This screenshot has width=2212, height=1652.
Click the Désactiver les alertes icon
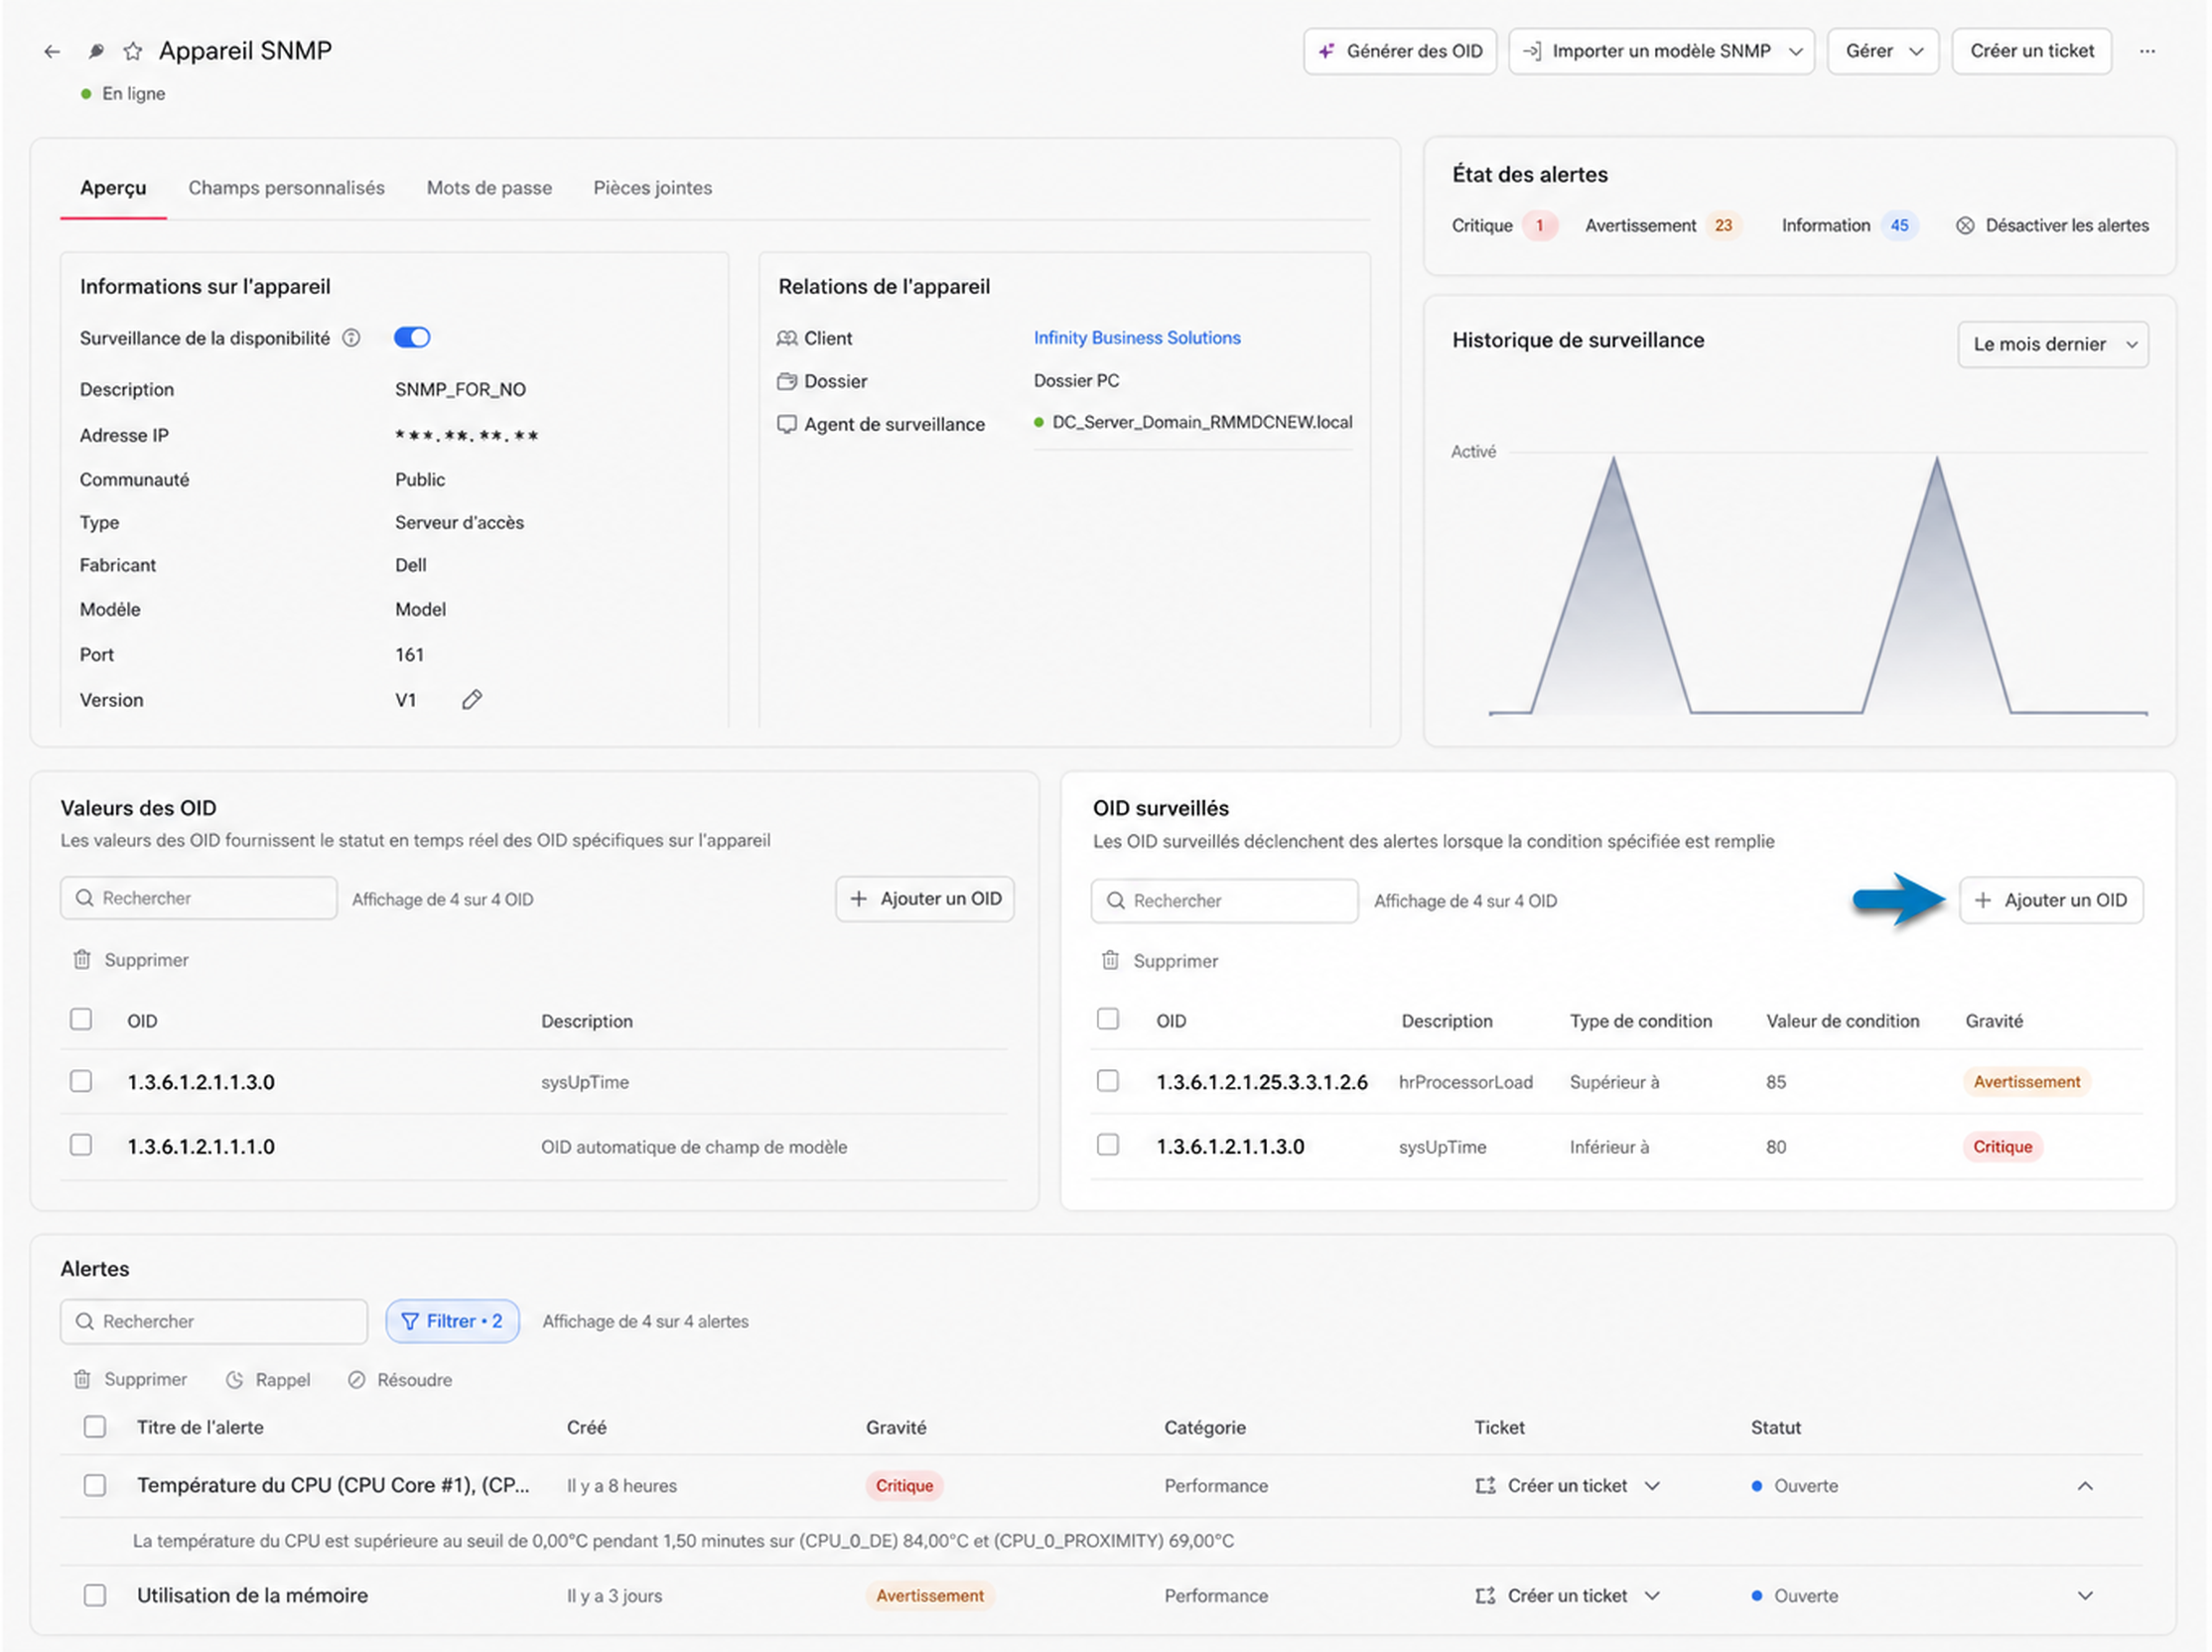[x=1965, y=226]
